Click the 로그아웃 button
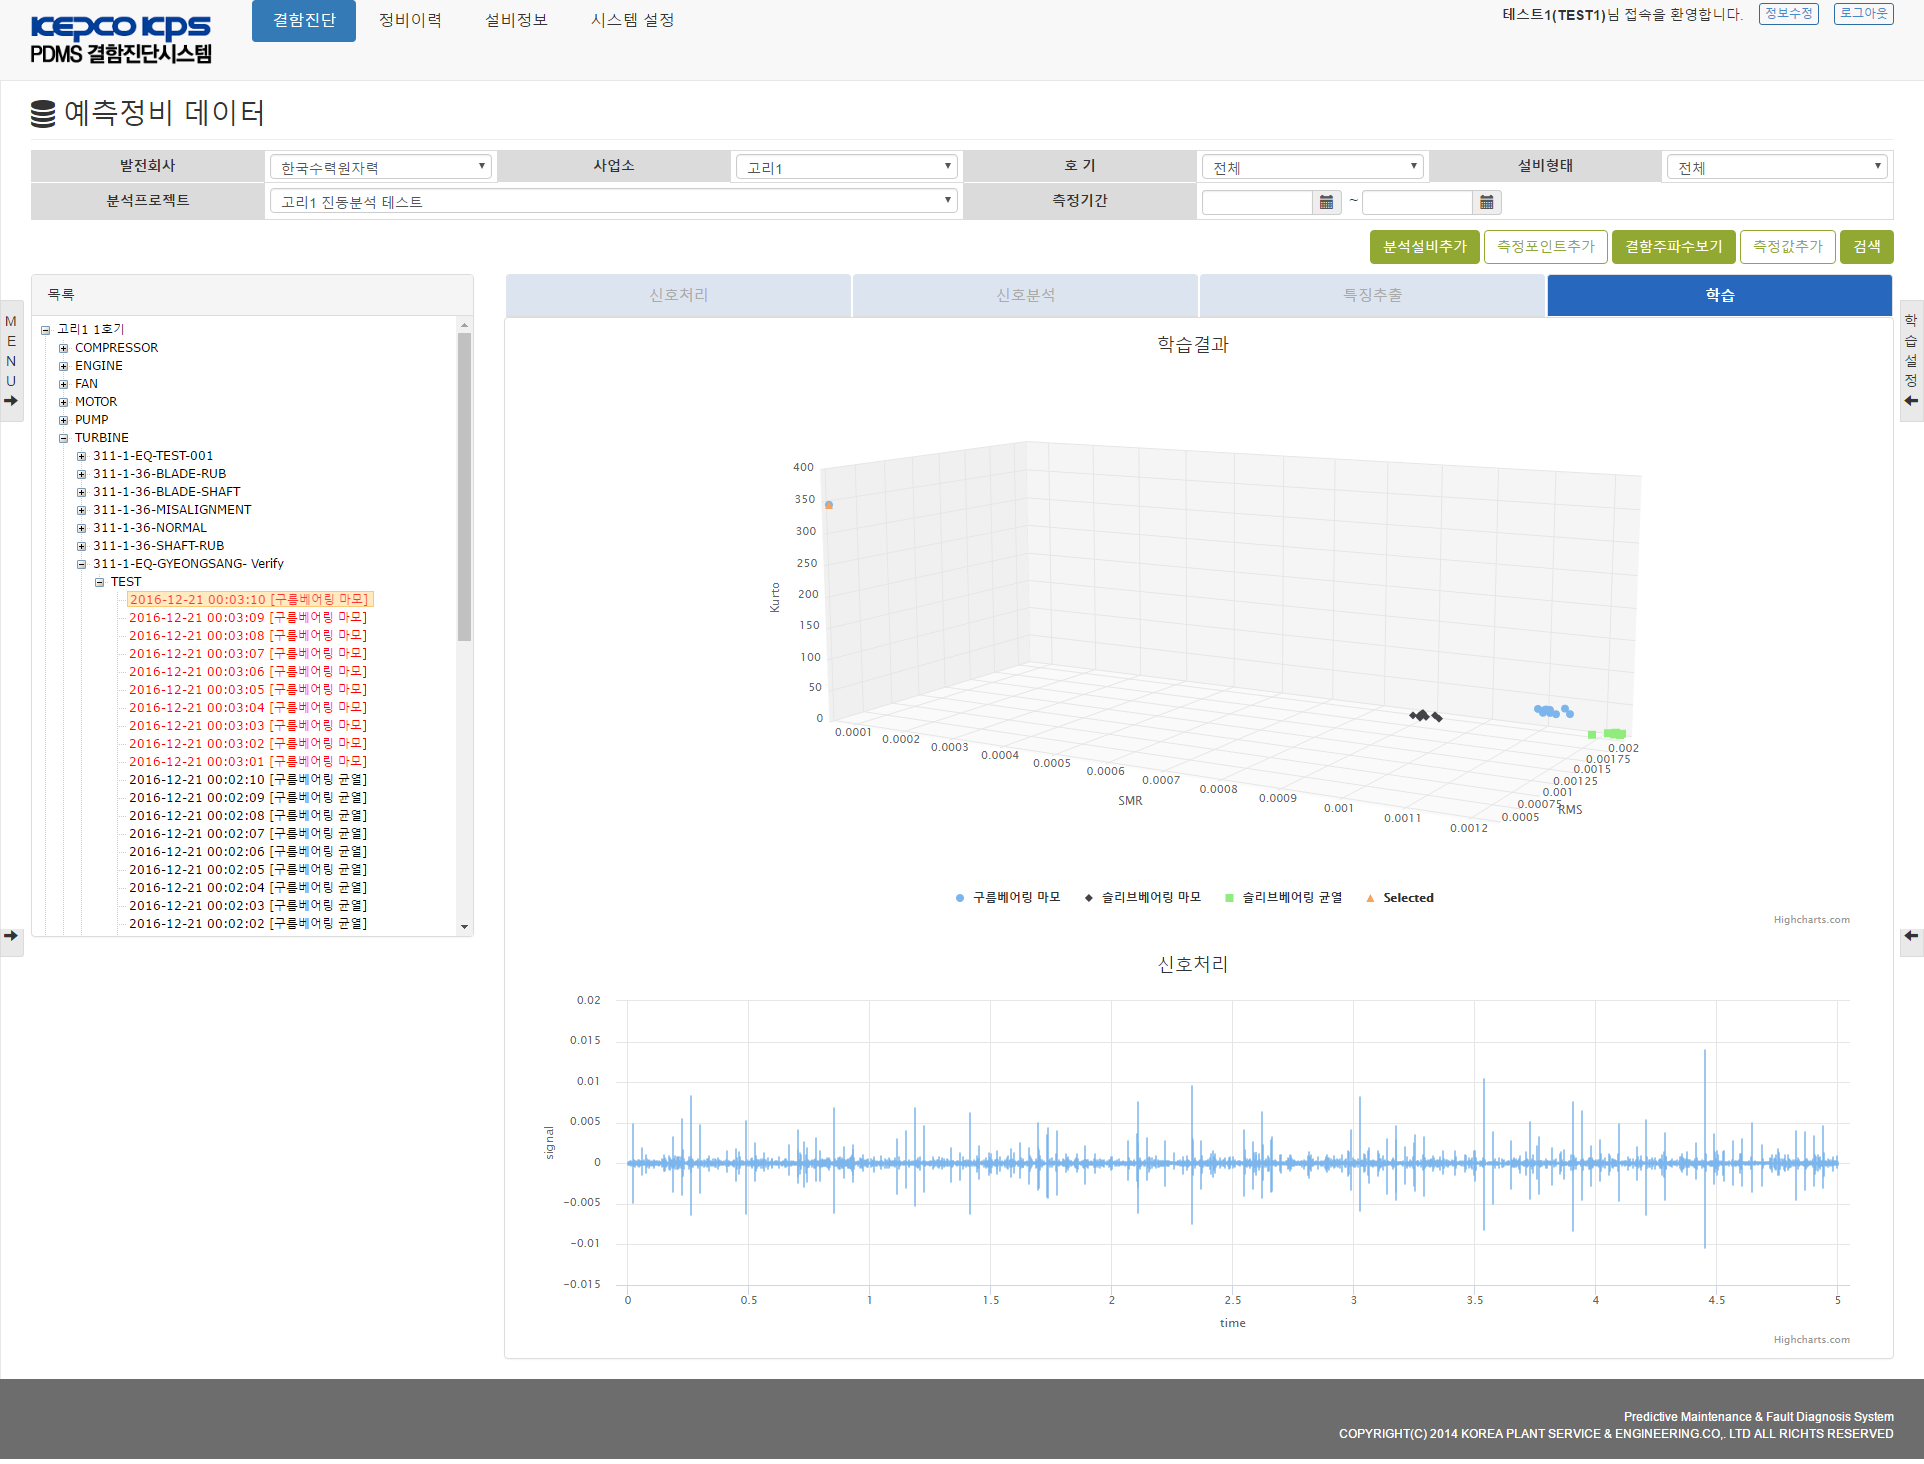Image resolution: width=1924 pixels, height=1464 pixels. tap(1864, 14)
